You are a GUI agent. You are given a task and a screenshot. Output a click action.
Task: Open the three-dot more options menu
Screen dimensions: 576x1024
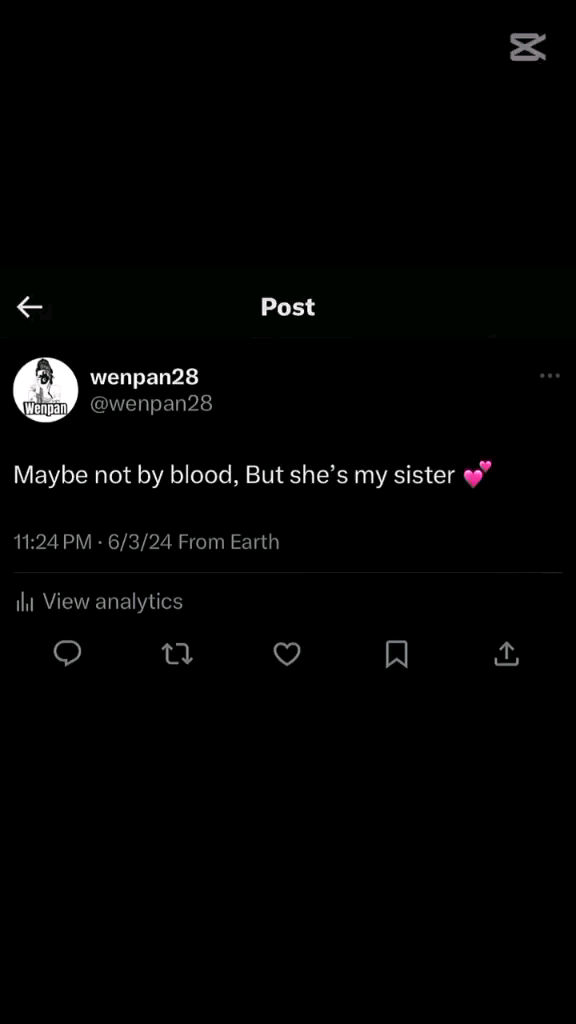pyautogui.click(x=550, y=376)
